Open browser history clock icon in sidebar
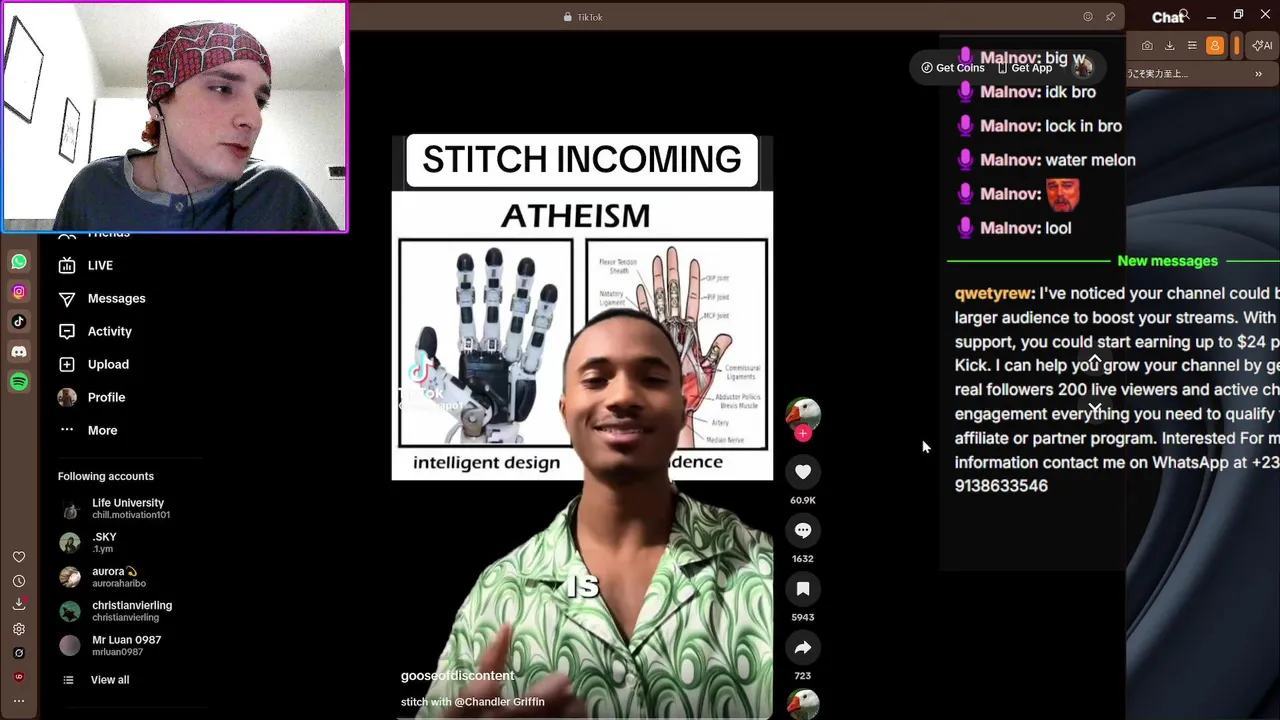This screenshot has width=1280, height=720. (19, 581)
